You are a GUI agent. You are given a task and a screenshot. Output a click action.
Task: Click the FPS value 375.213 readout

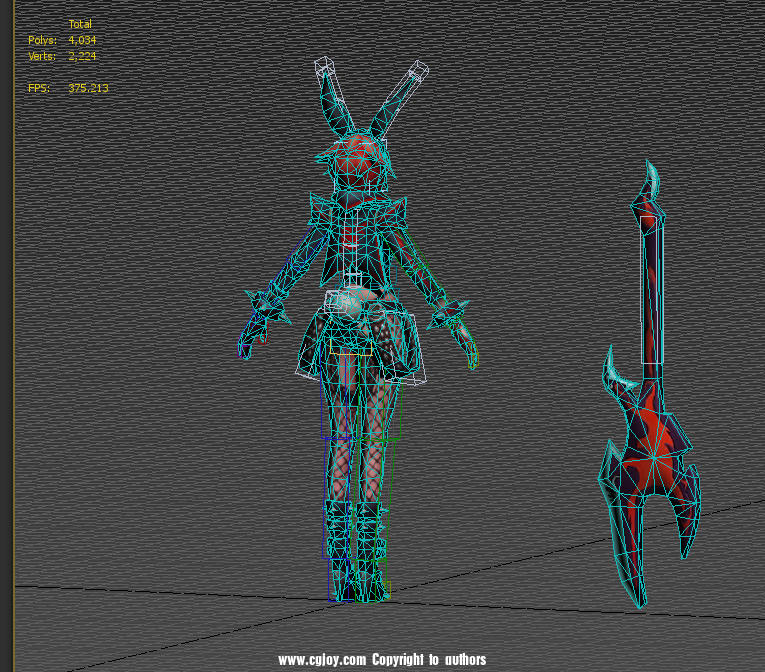(x=88, y=89)
